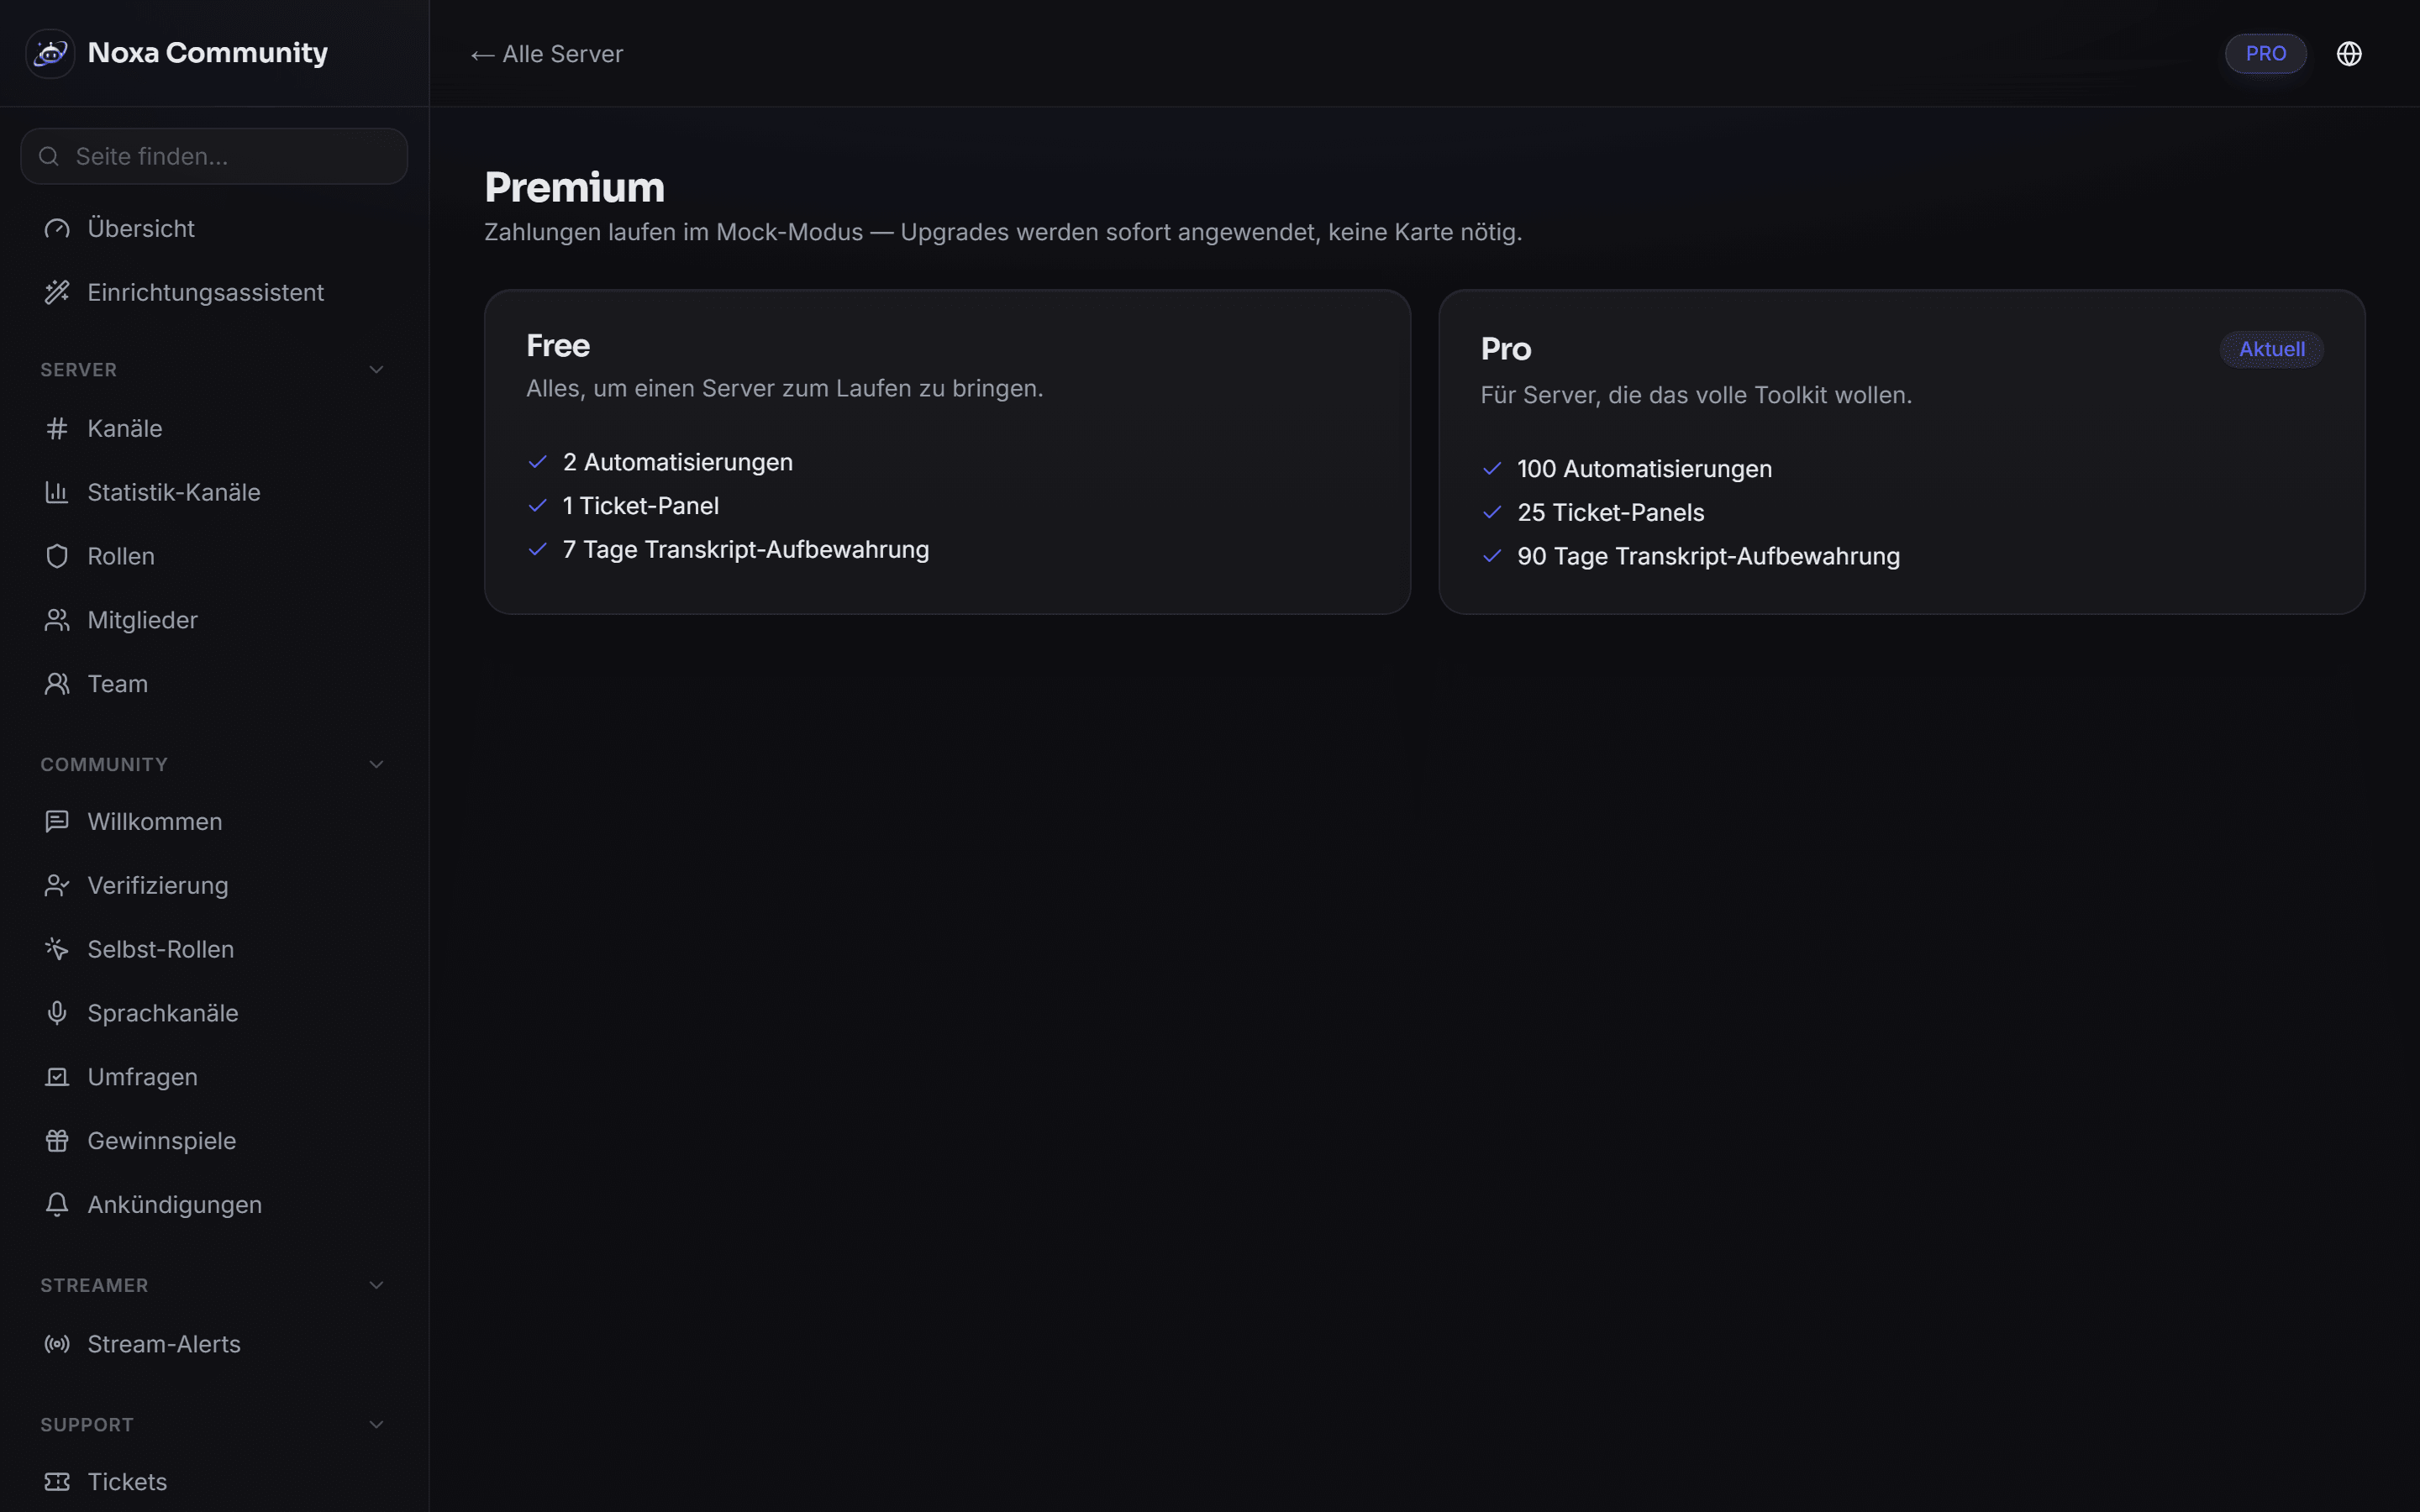
Task: Open Tickets via the ticket icon
Action: click(x=57, y=1482)
